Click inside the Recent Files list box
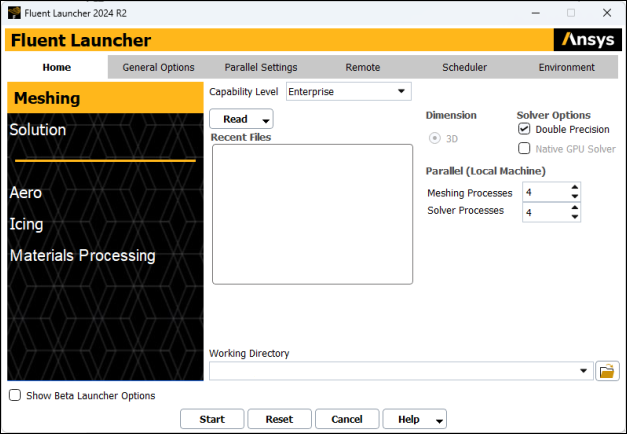627x434 pixels. [312, 214]
